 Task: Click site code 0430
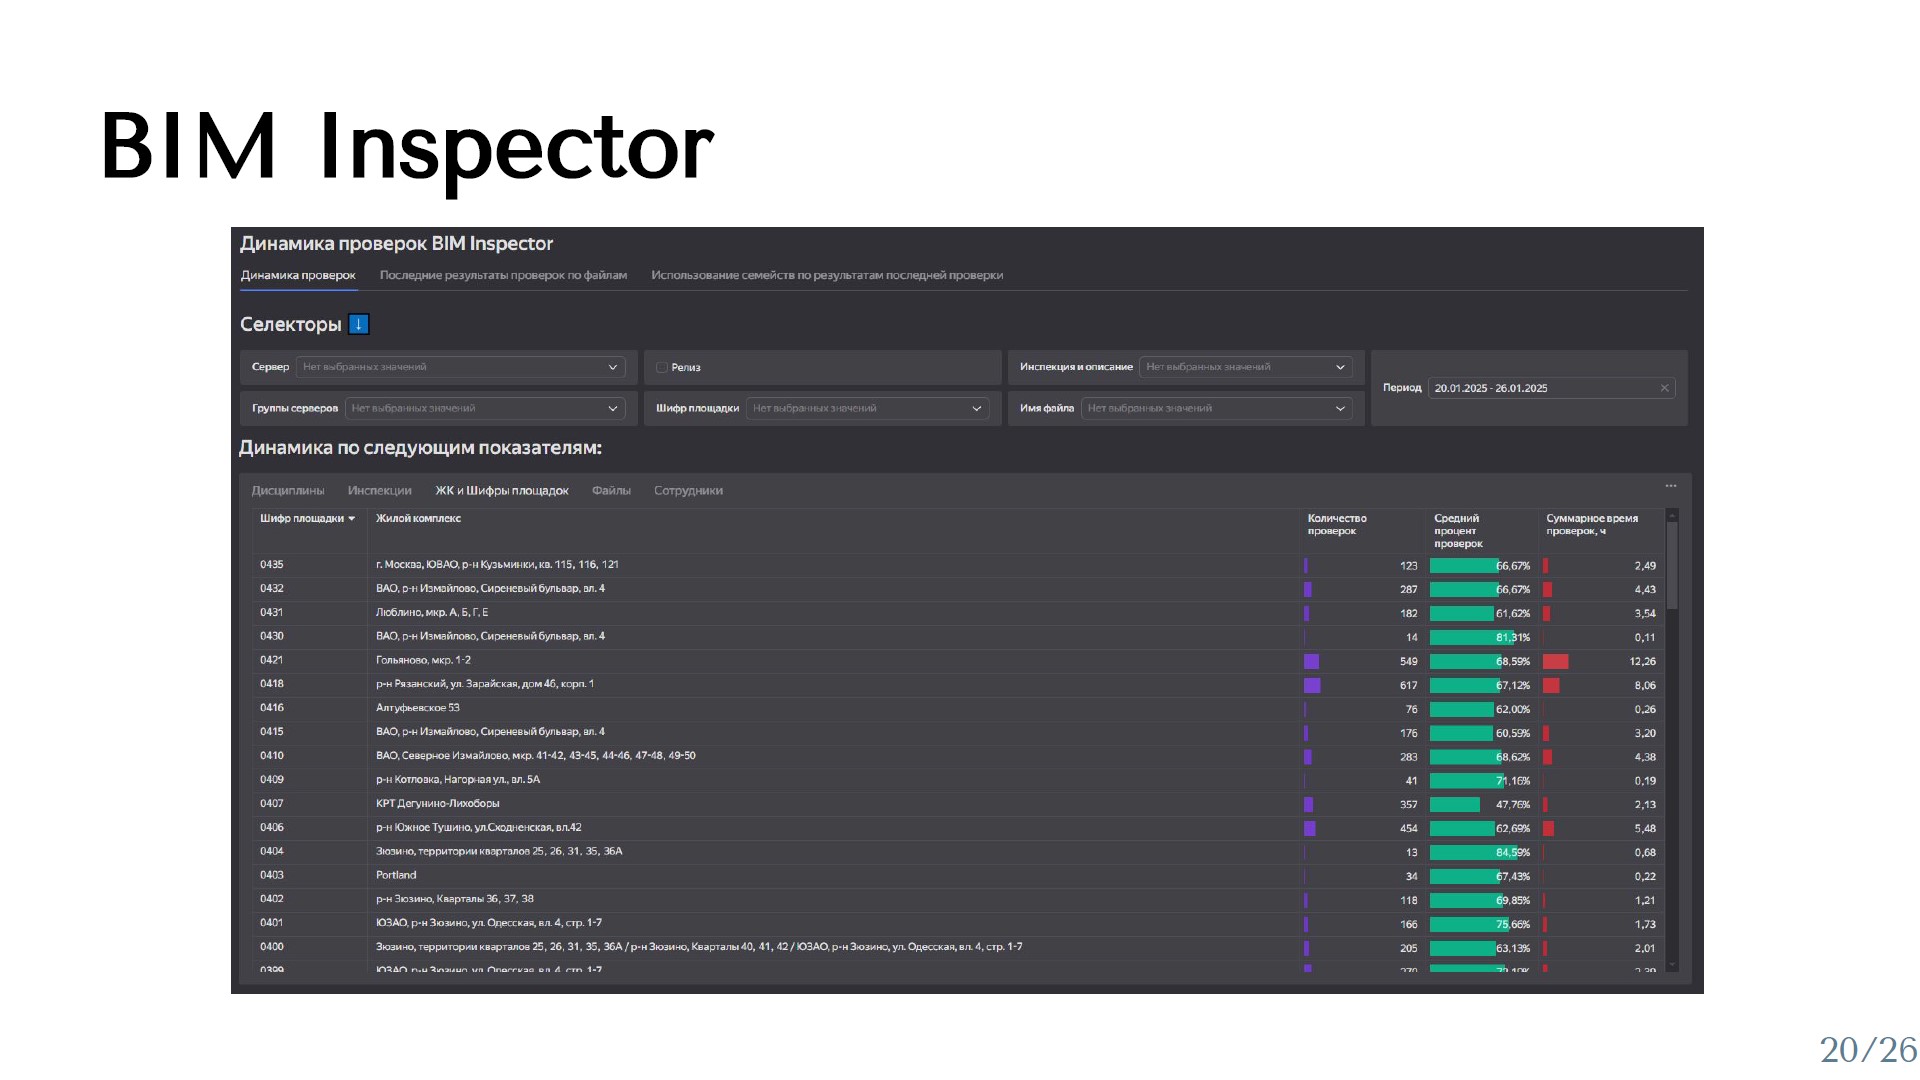click(x=272, y=636)
